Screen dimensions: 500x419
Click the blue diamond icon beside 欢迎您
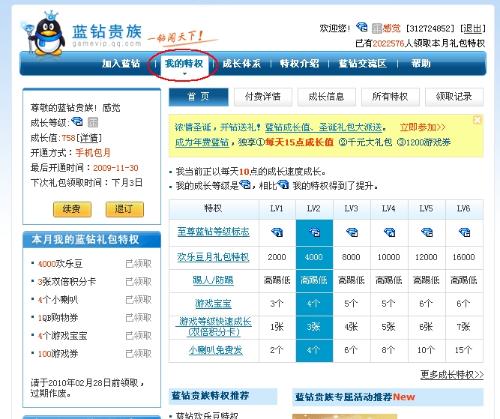pyautogui.click(x=362, y=27)
